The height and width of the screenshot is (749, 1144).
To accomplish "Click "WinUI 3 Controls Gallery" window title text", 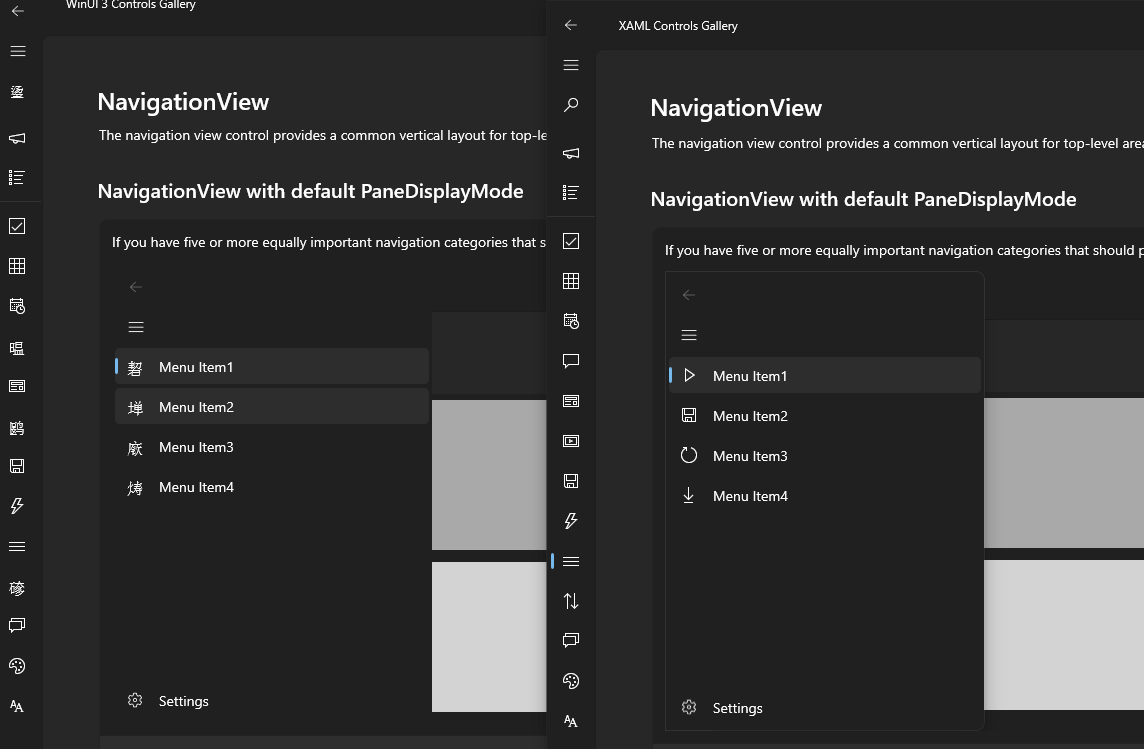I will [131, 4].
